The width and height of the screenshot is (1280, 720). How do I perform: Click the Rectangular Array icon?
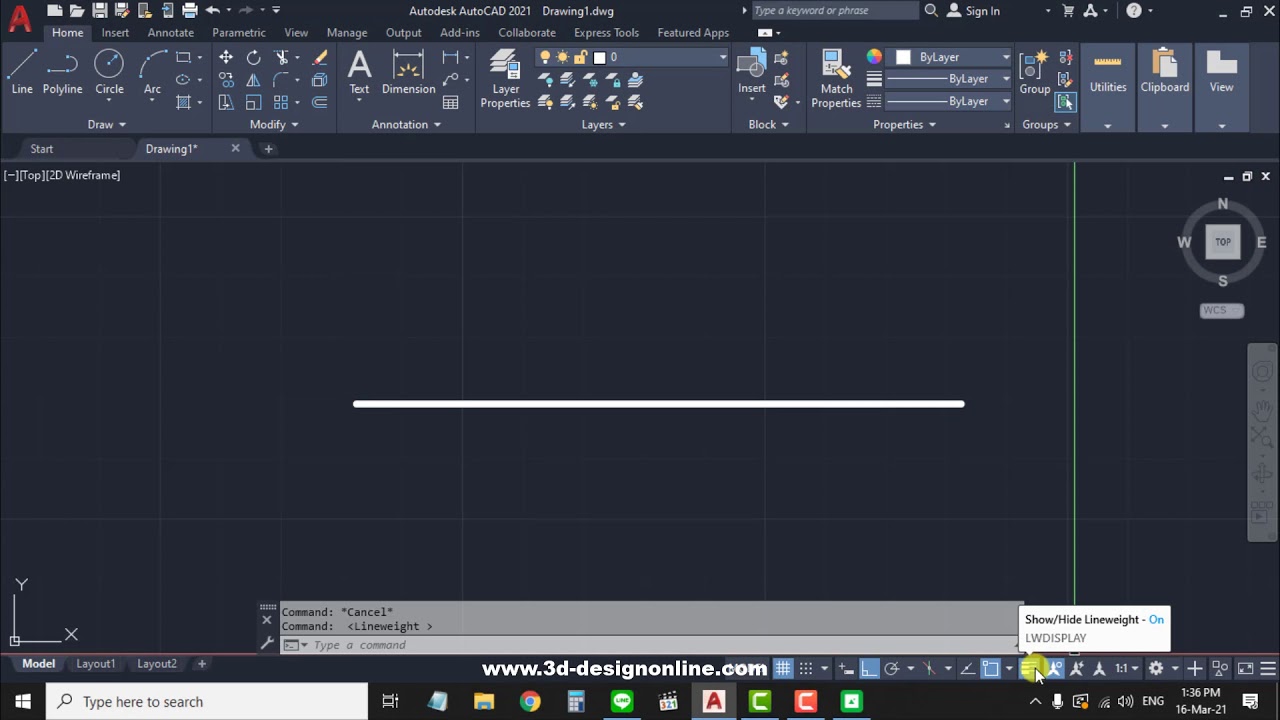282,102
